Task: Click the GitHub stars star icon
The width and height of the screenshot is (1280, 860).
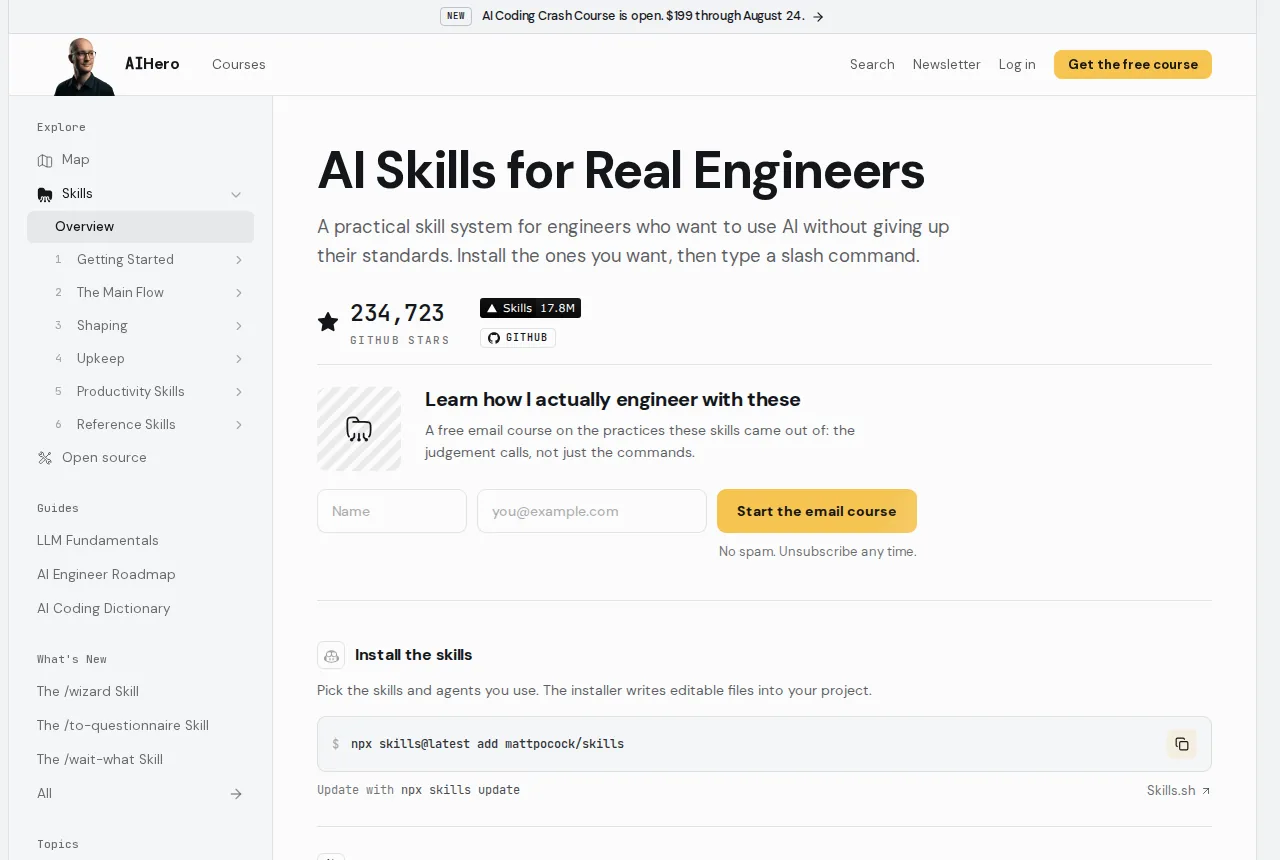Action: [x=328, y=322]
